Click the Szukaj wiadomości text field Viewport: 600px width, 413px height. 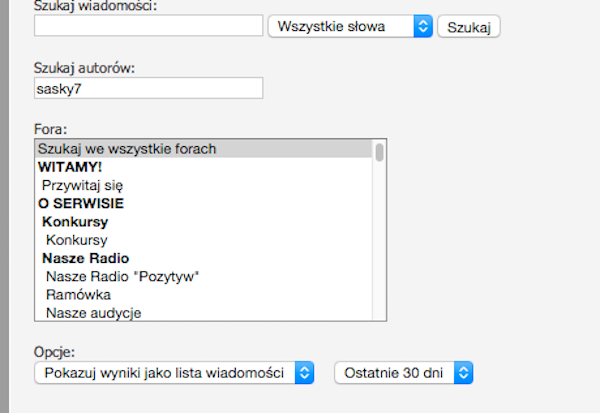click(148, 26)
